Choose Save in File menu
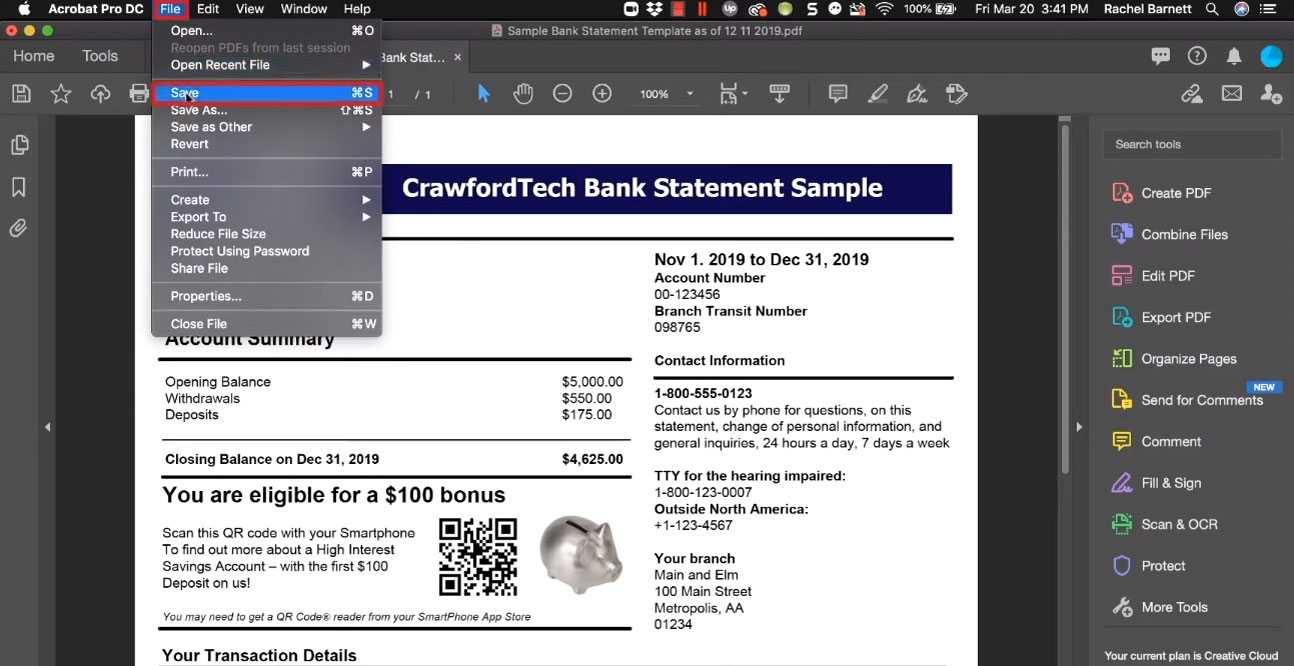The width and height of the screenshot is (1294, 666). click(x=267, y=93)
